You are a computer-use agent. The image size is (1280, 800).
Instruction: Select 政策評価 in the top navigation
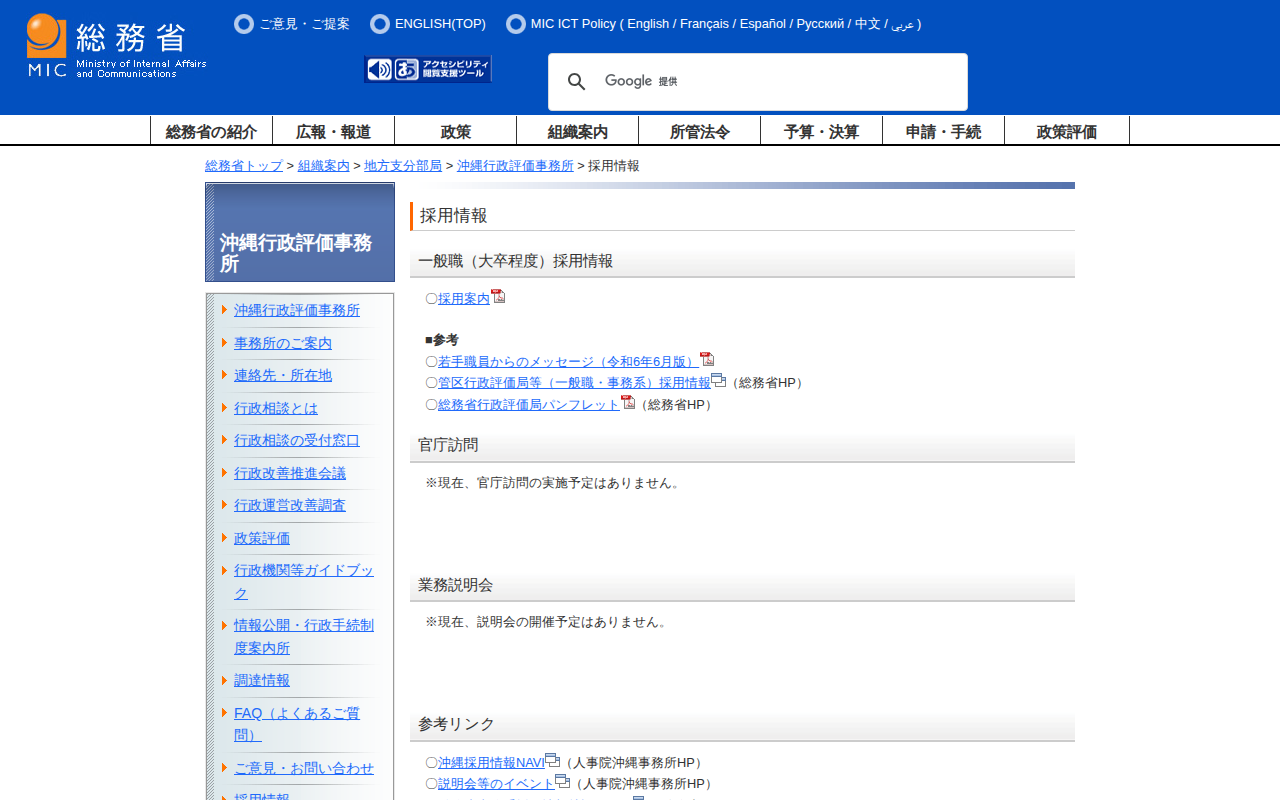(1066, 131)
